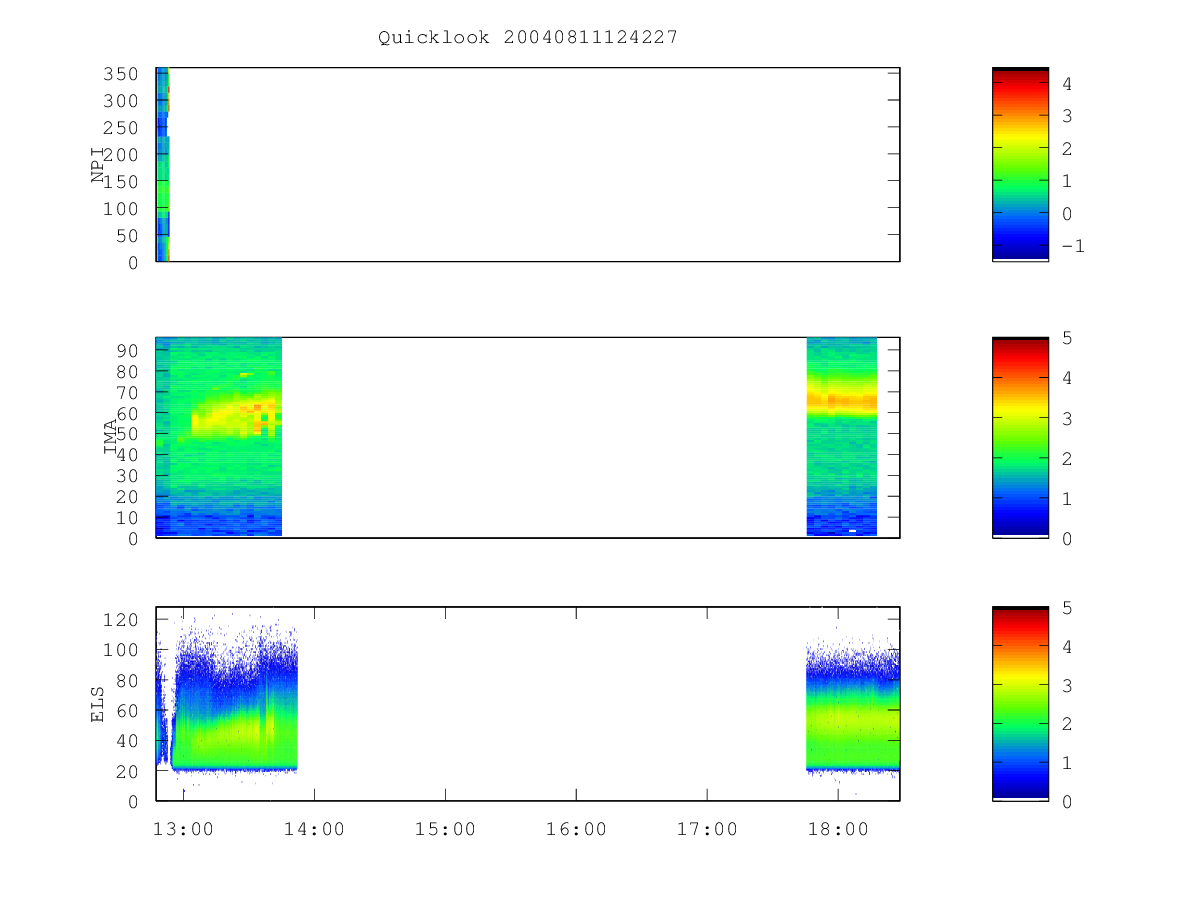The width and height of the screenshot is (1200, 900).
Task: Click the IMA panel color scale bar
Action: point(1020,437)
